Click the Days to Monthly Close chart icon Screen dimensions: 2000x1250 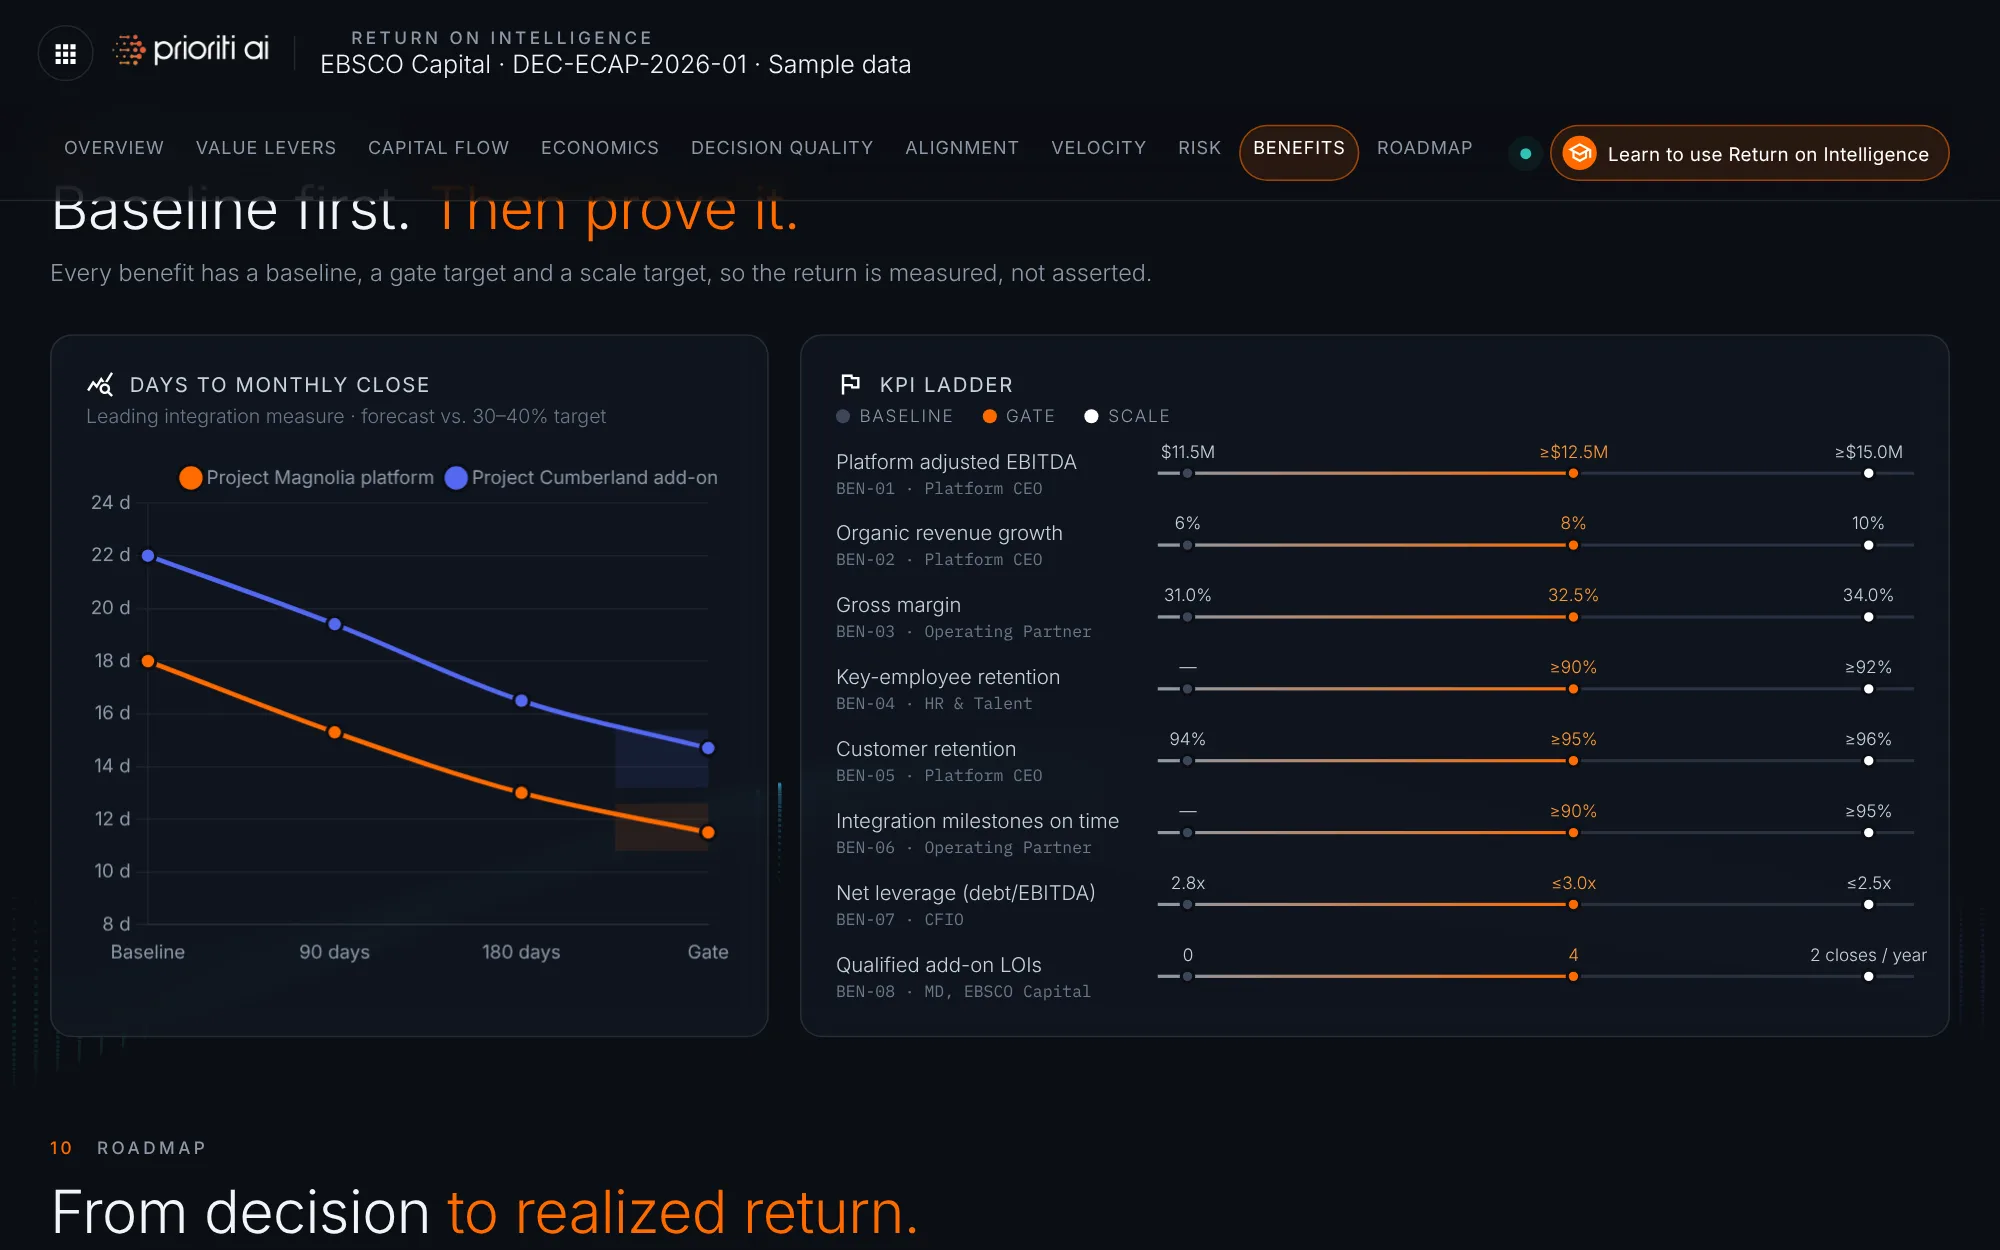click(100, 384)
